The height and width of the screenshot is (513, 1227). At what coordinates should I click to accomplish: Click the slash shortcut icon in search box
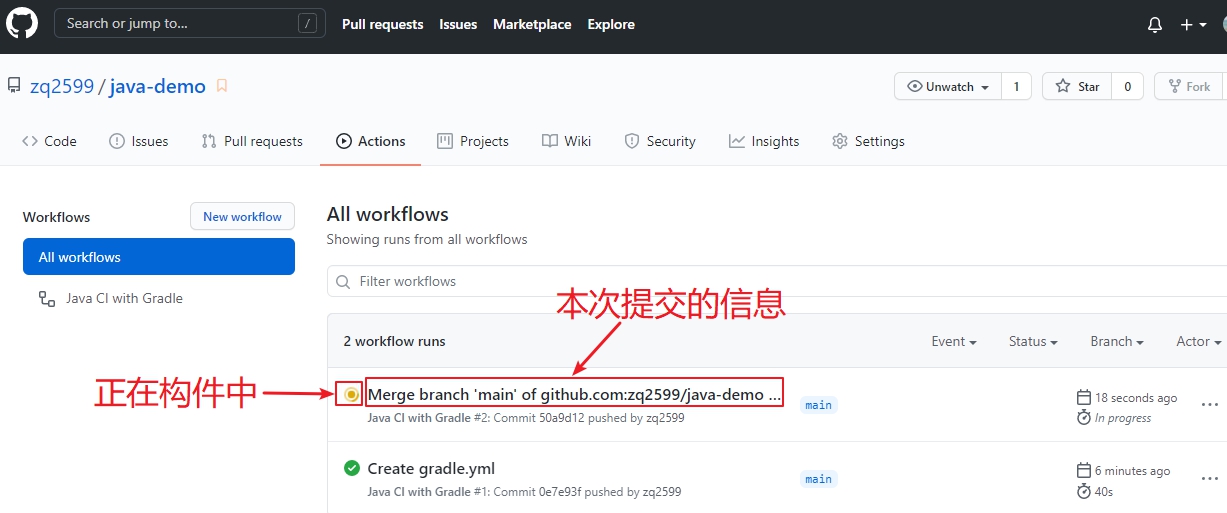(308, 23)
